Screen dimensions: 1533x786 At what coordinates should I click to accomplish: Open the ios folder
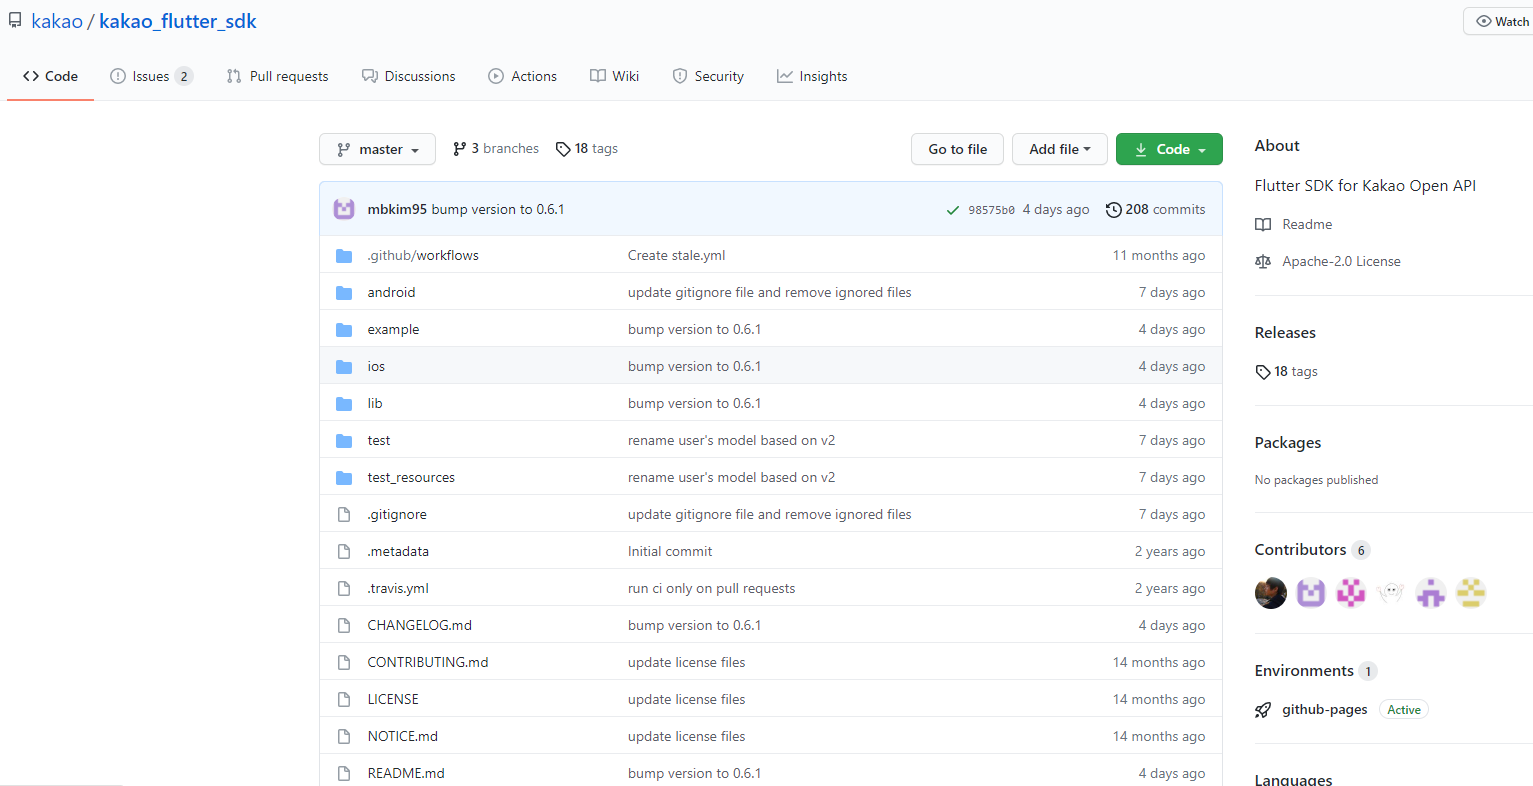[x=376, y=366]
